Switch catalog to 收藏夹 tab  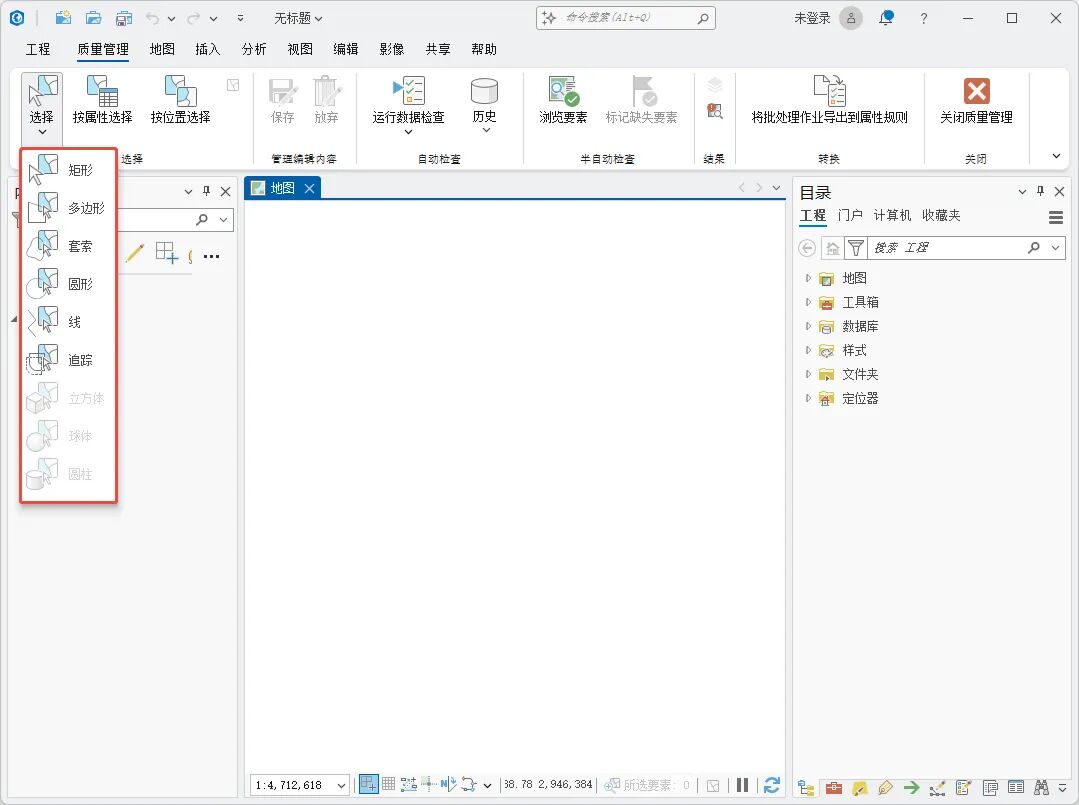pyautogui.click(x=941, y=215)
